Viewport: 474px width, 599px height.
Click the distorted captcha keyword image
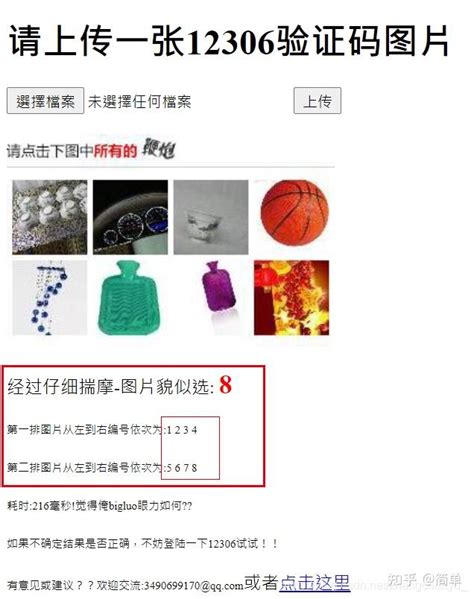point(159,148)
